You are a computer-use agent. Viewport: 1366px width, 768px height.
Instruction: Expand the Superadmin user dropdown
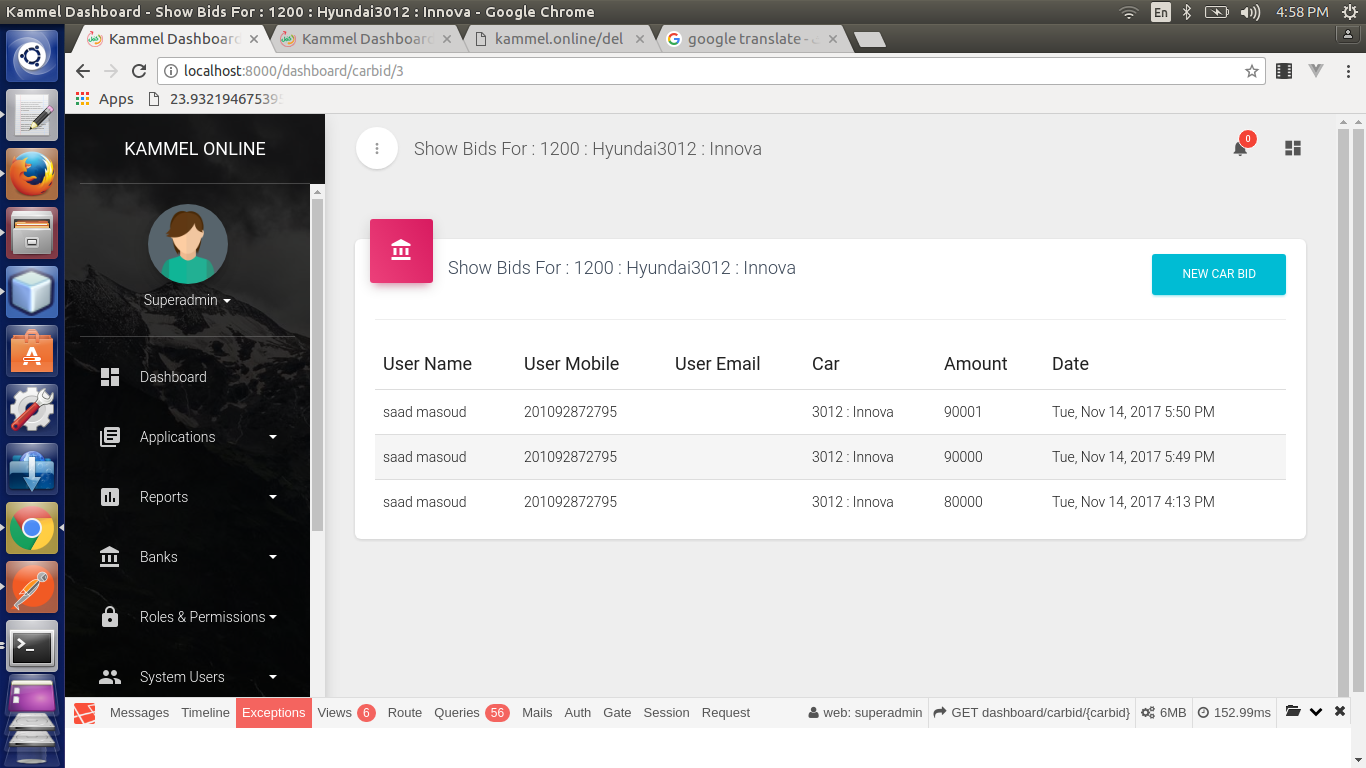click(x=188, y=300)
